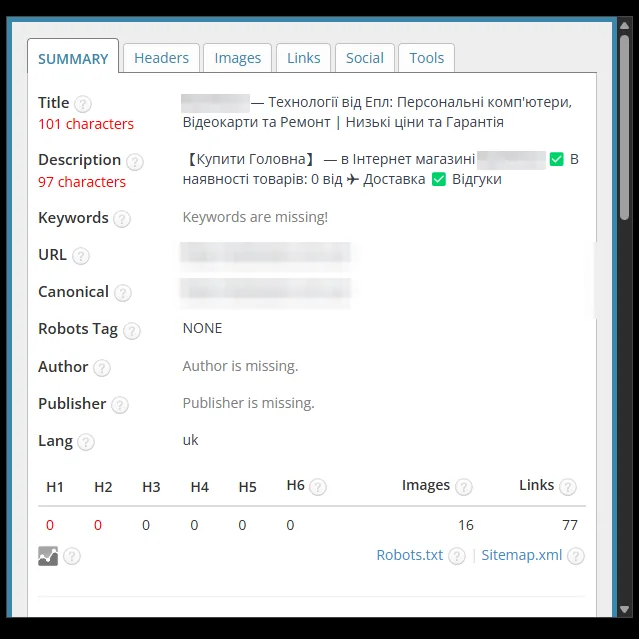Switch to the Headers tab

tap(161, 58)
